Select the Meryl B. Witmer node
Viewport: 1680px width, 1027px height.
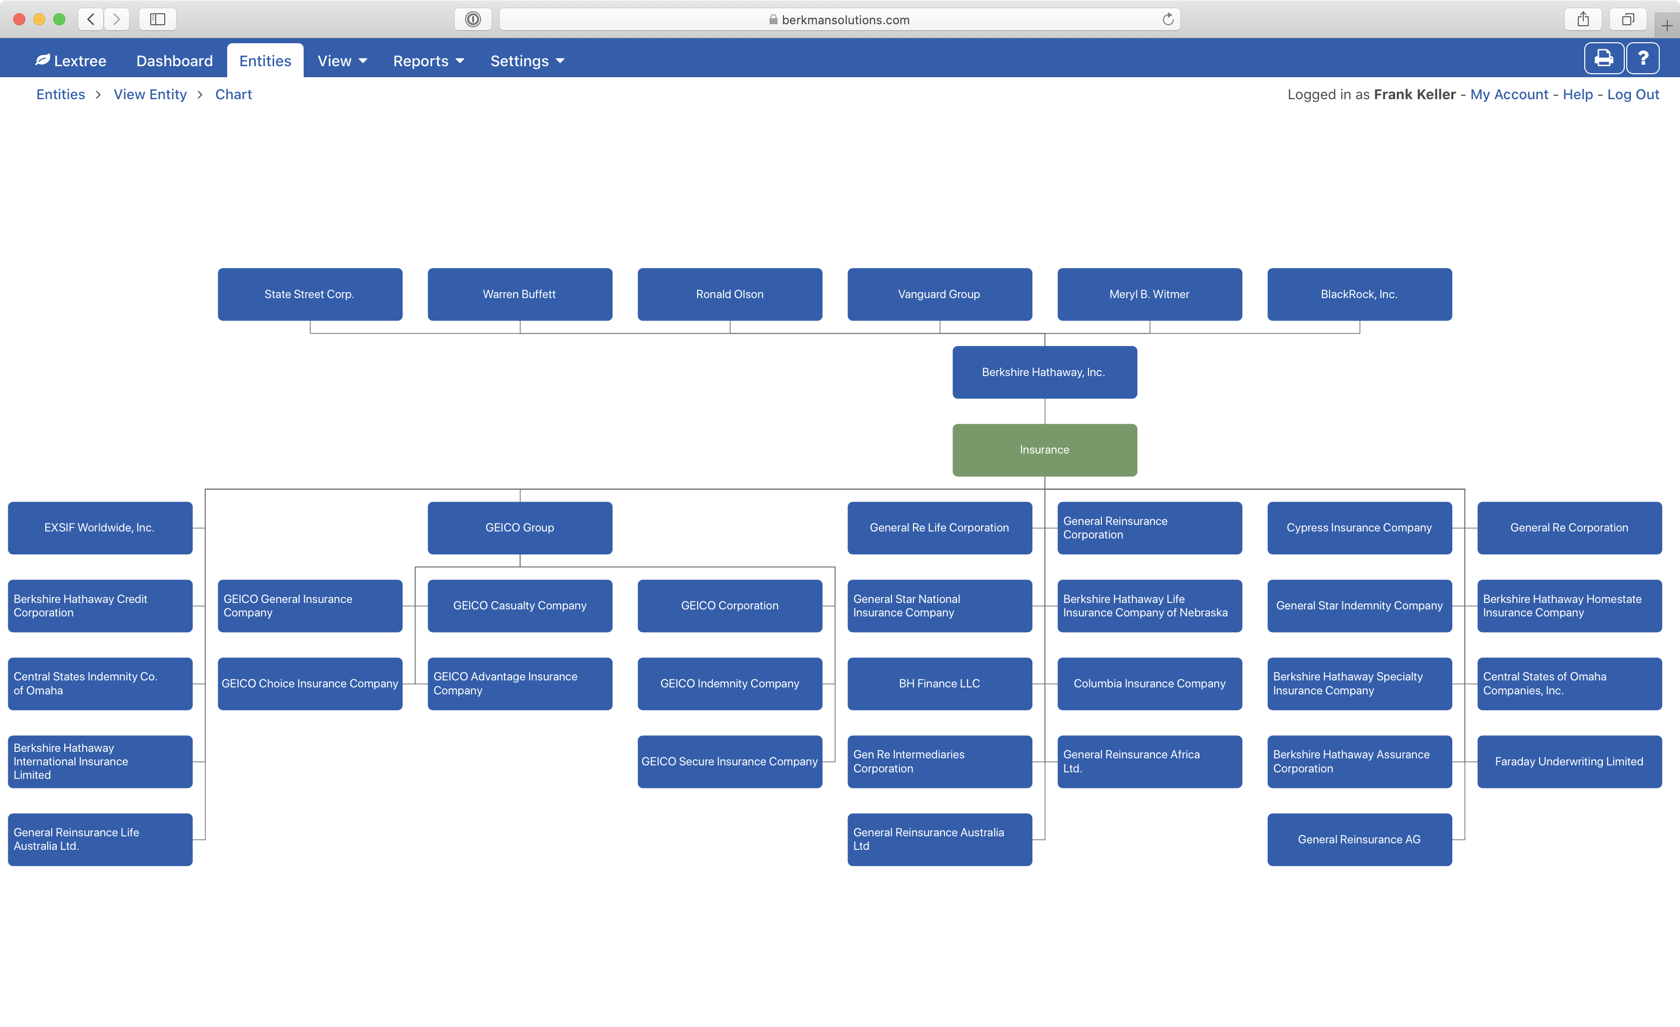point(1150,294)
